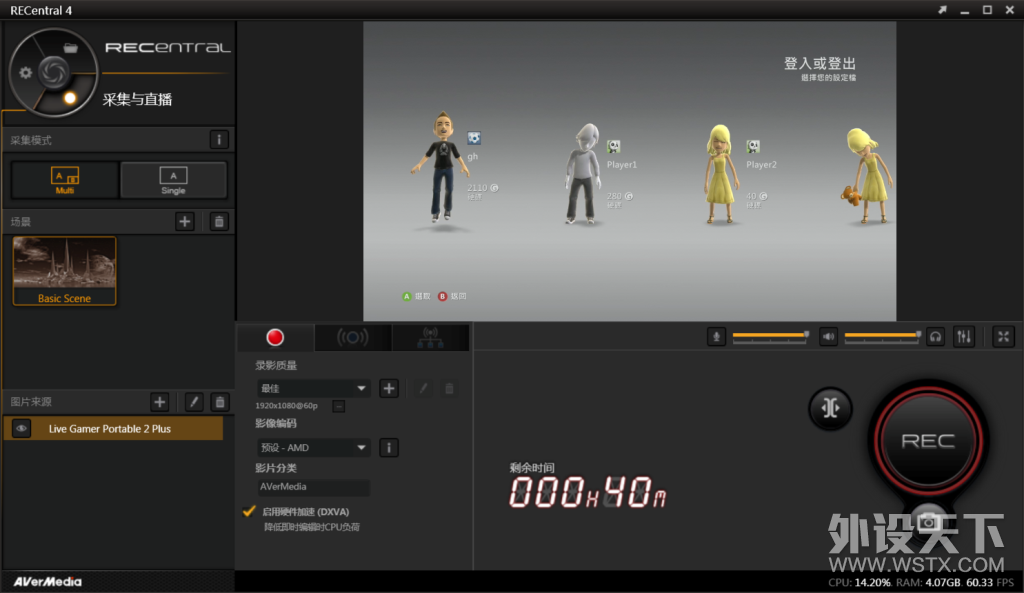
Task: Adjust the microphone volume slider
Action: pyautogui.click(x=771, y=336)
